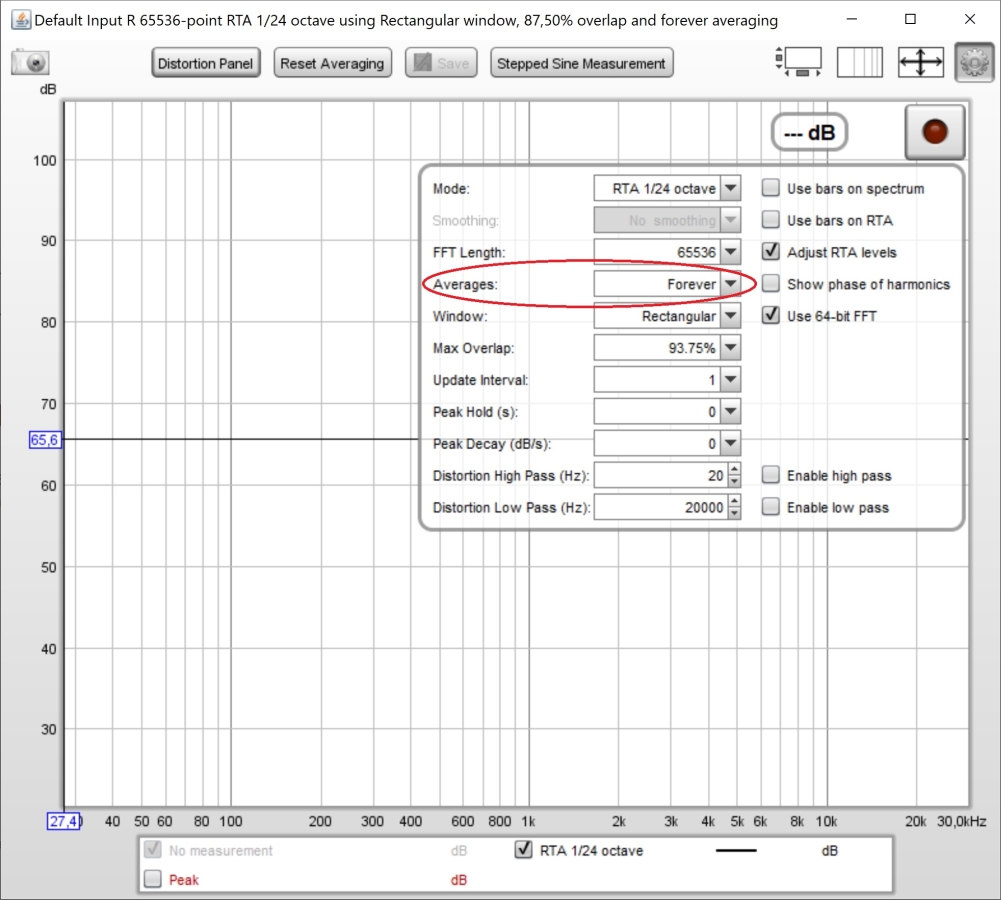Click Reset Averaging button
The height and width of the screenshot is (900, 1001).
(332, 63)
